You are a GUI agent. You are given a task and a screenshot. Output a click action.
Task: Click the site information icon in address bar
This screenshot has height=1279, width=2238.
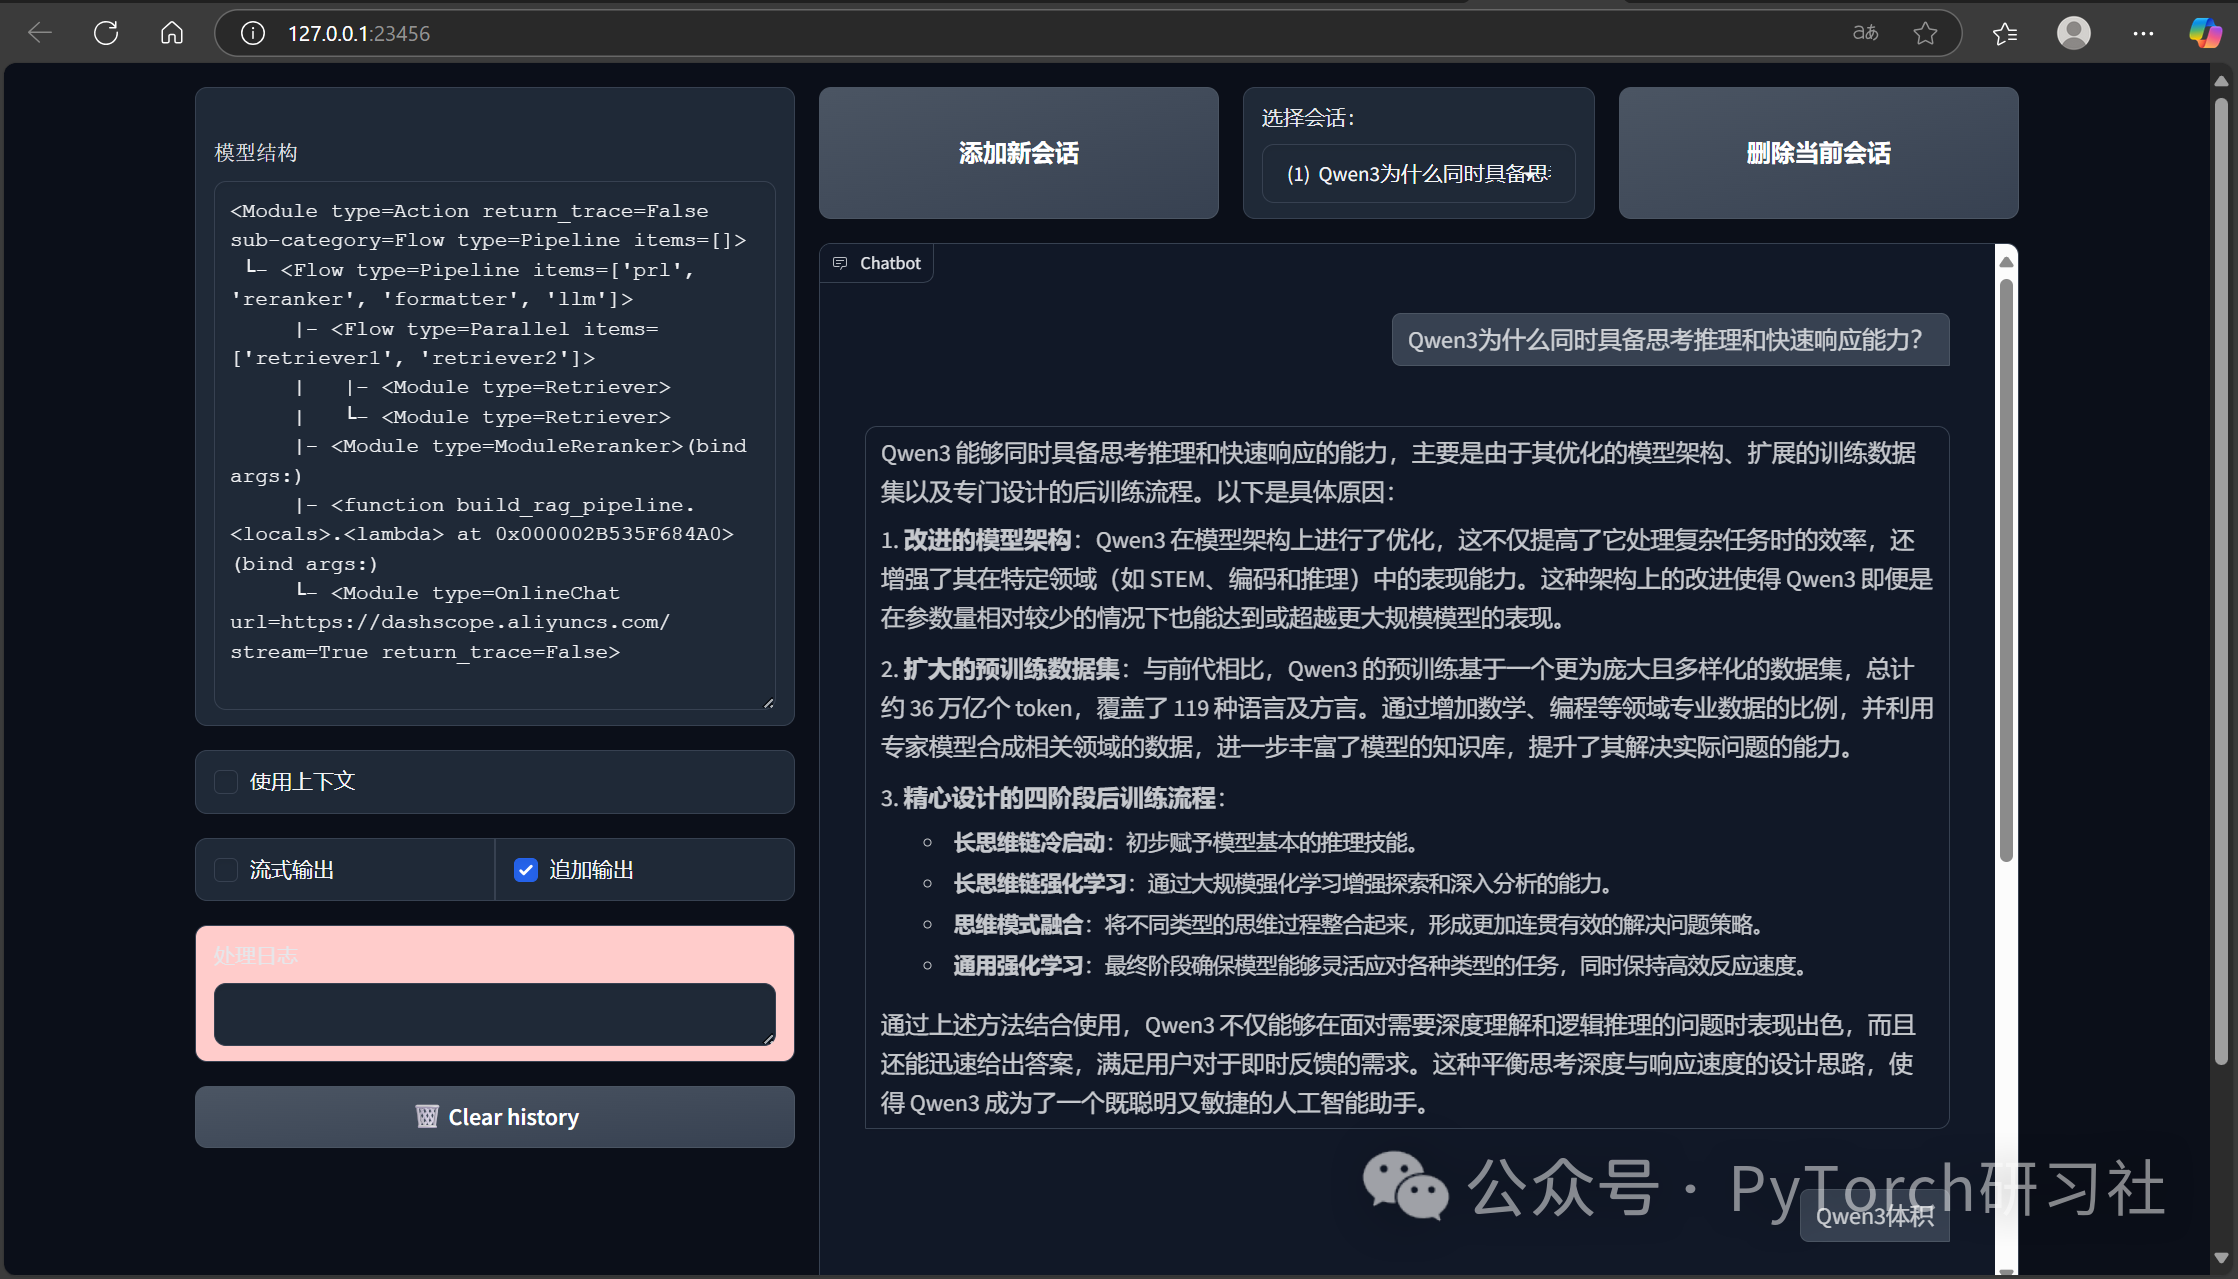click(253, 33)
